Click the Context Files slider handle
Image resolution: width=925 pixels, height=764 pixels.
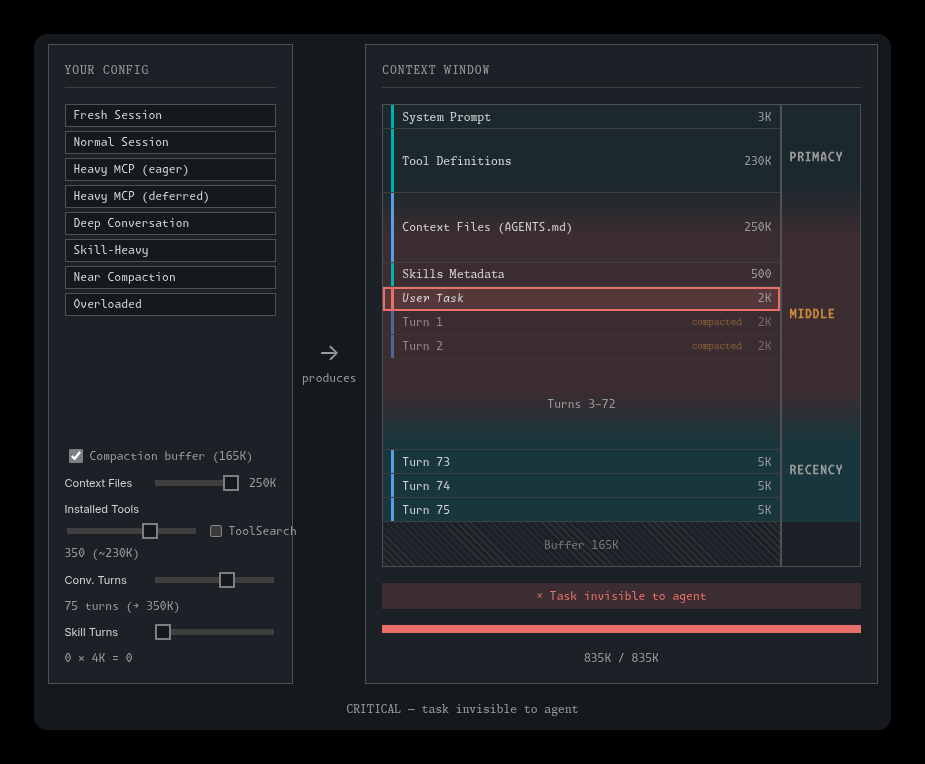(231, 483)
